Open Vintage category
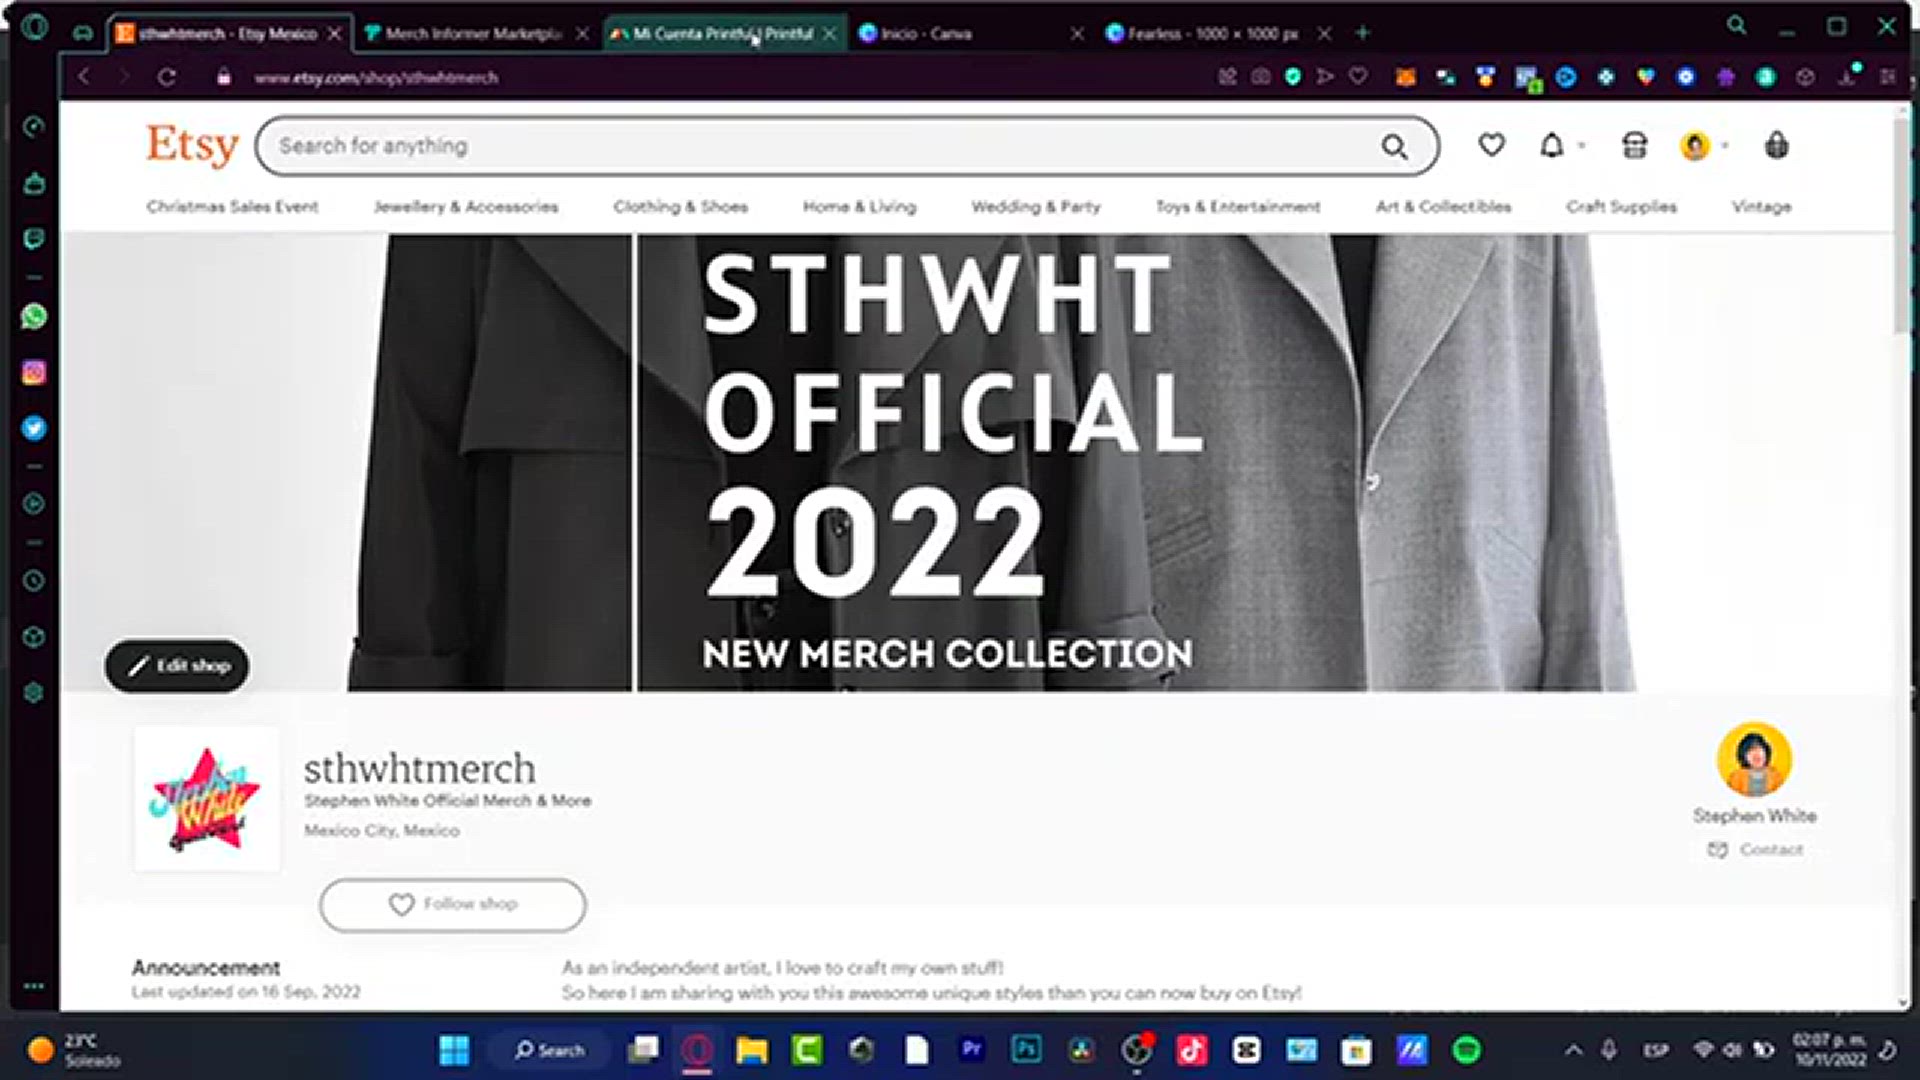Screen dimensions: 1920x1080 click(1761, 207)
